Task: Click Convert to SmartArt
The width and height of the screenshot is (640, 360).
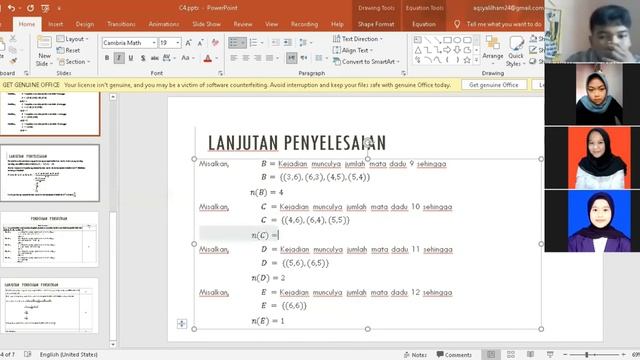Action: (366, 62)
